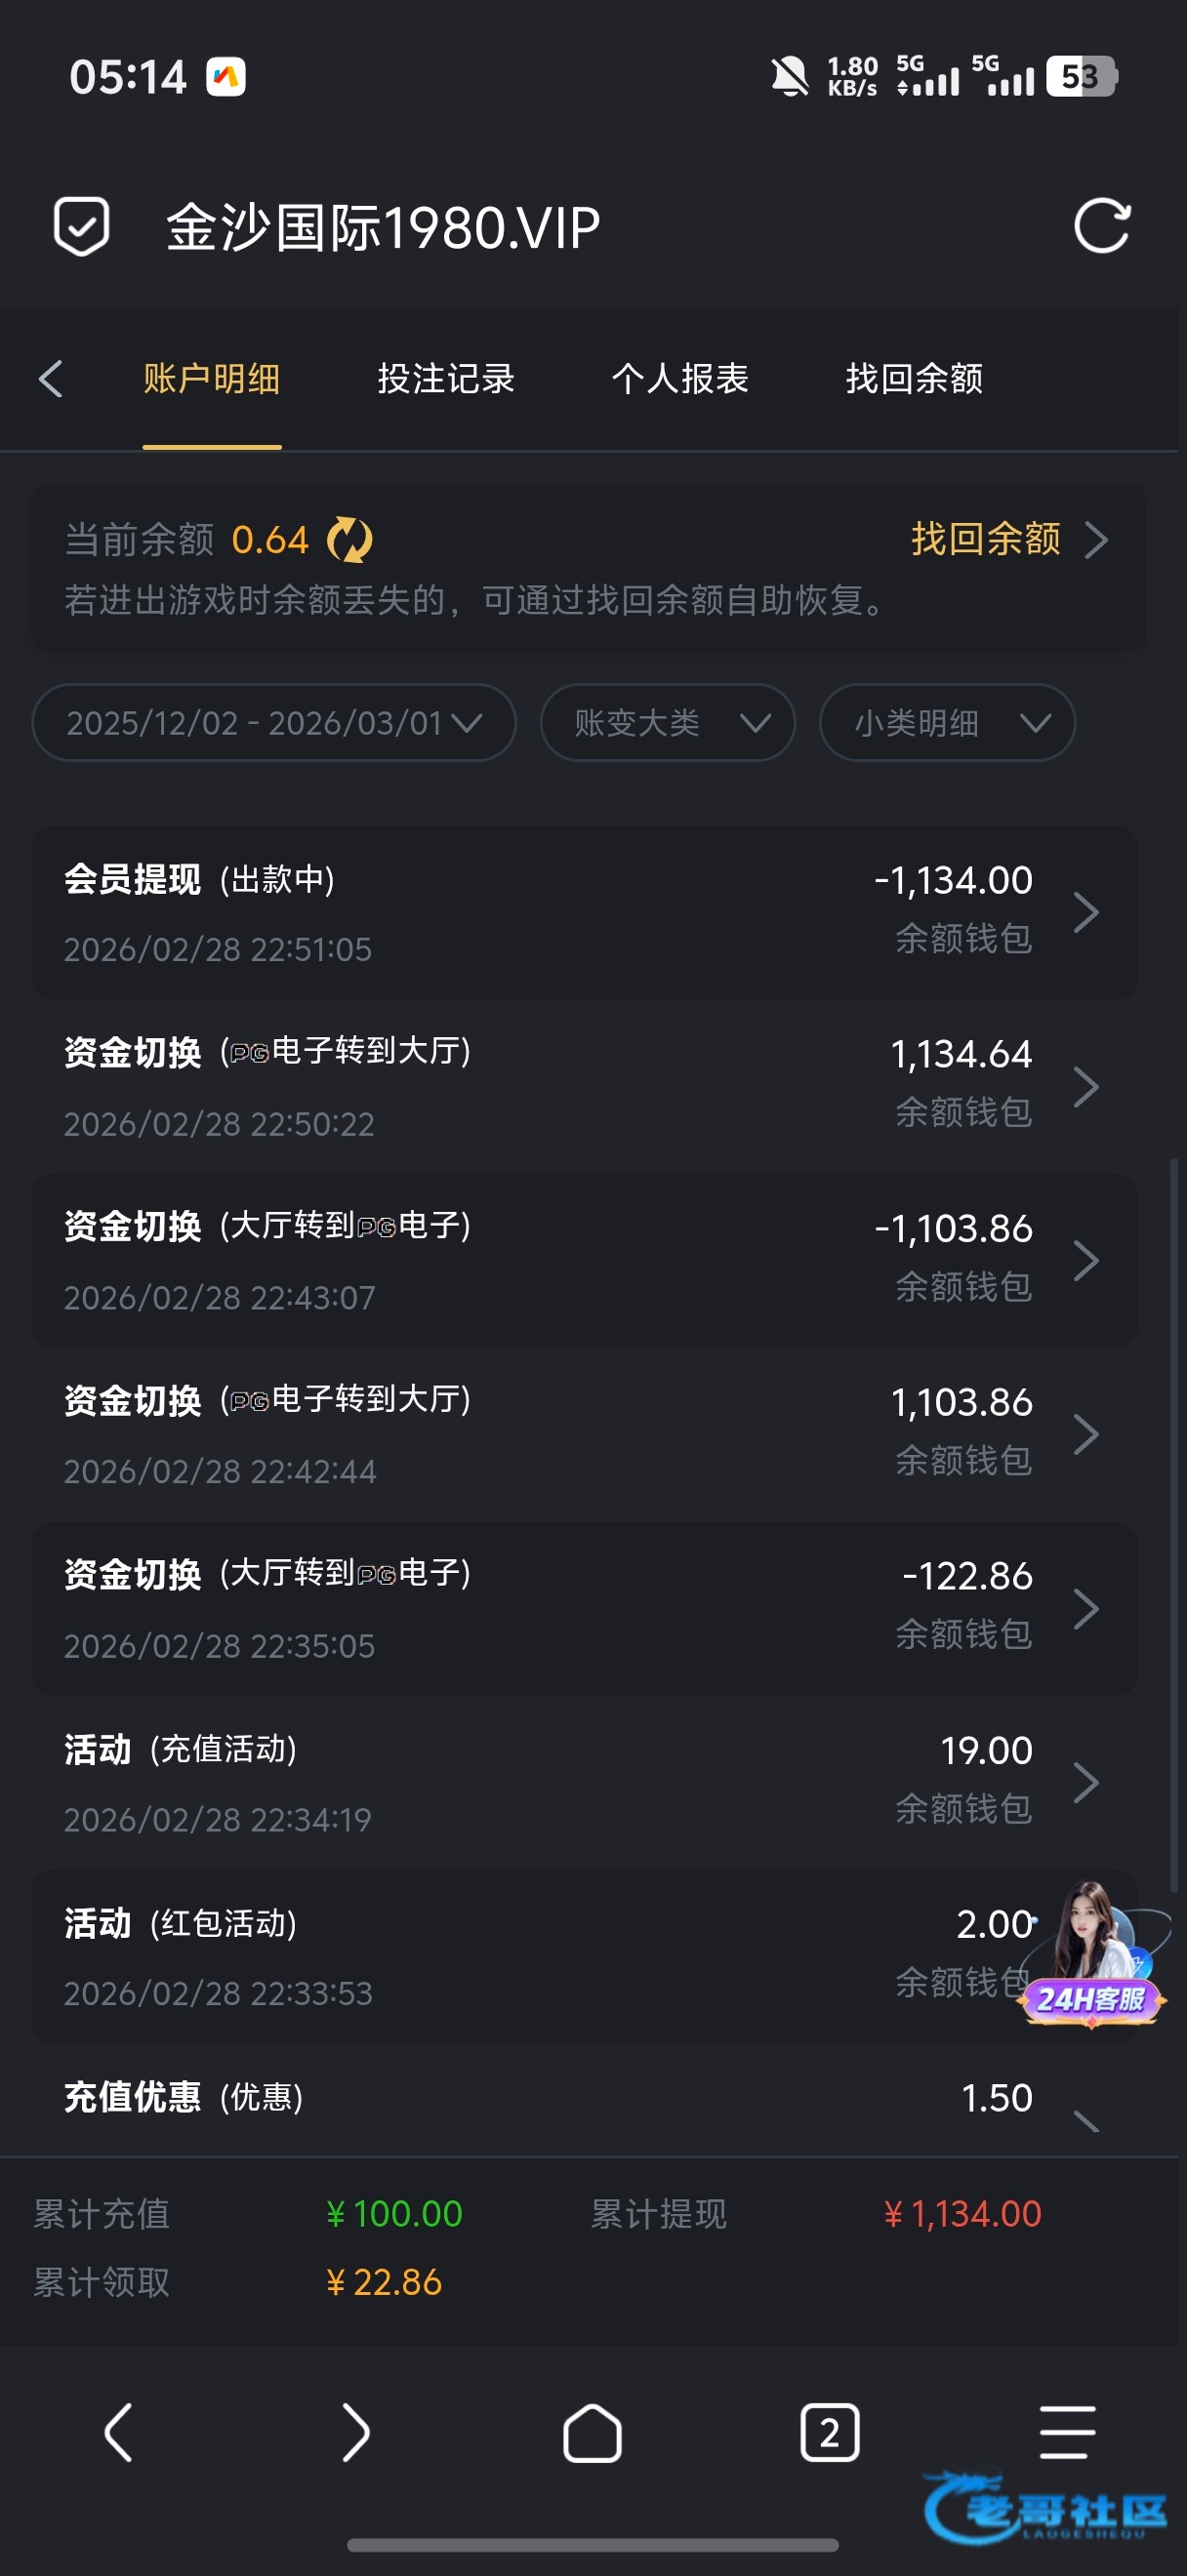This screenshot has width=1187, height=2576.
Task: Open the browser hamburger menu
Action: [1066, 2432]
